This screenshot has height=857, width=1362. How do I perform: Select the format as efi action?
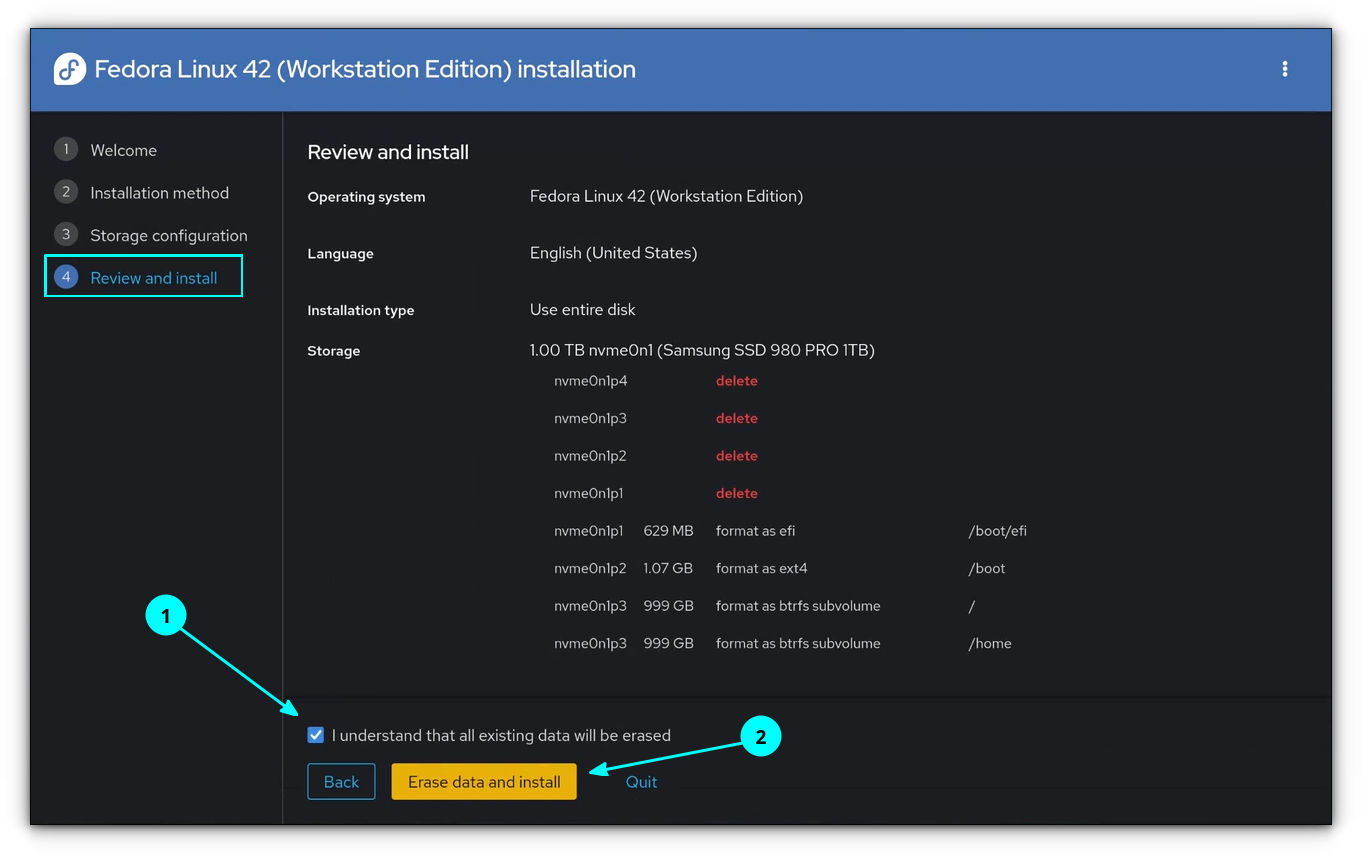point(755,531)
